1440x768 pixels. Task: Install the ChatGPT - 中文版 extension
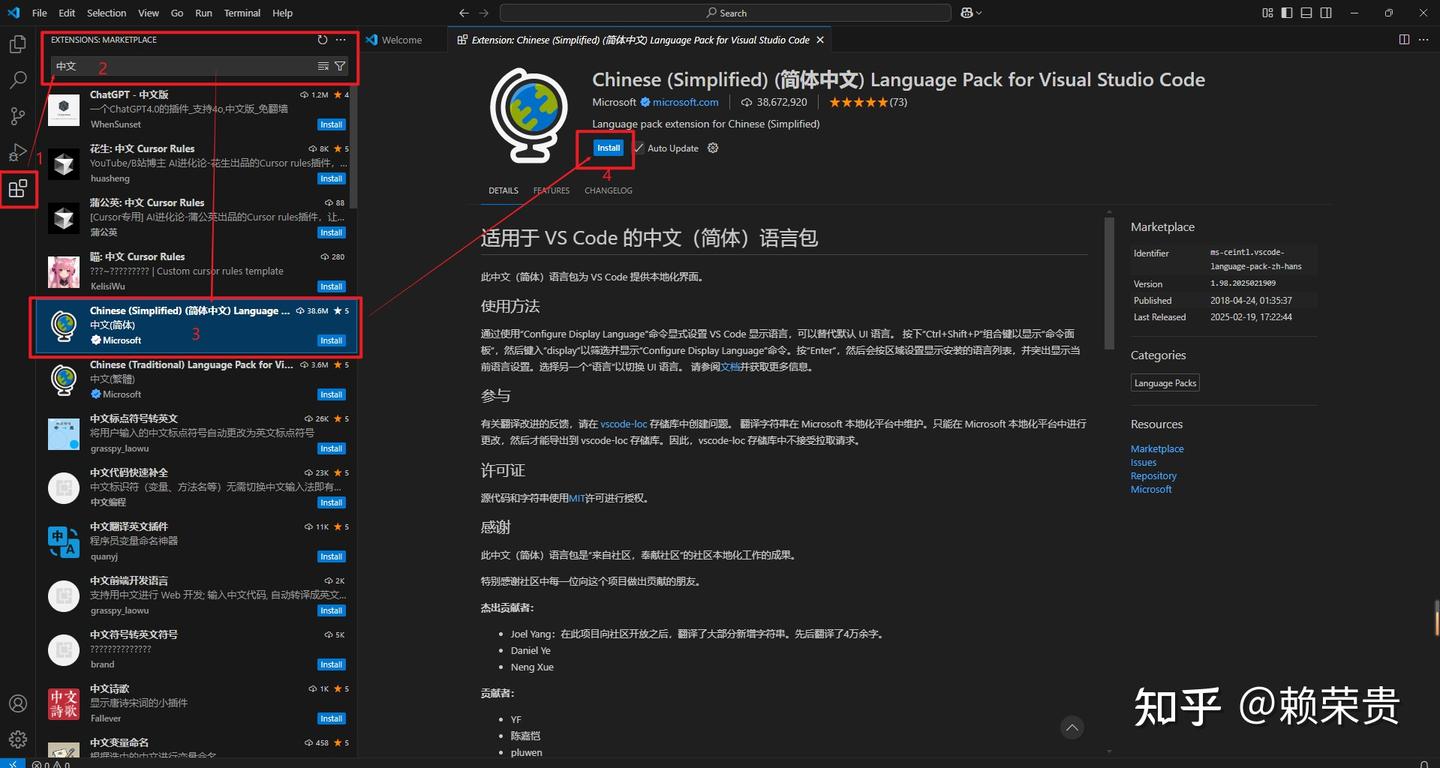tap(331, 125)
